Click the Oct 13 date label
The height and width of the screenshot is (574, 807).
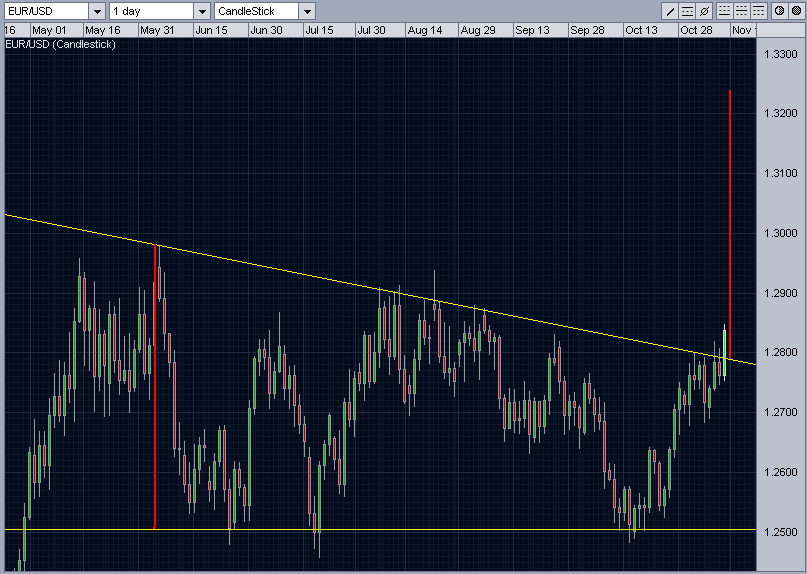coord(641,30)
